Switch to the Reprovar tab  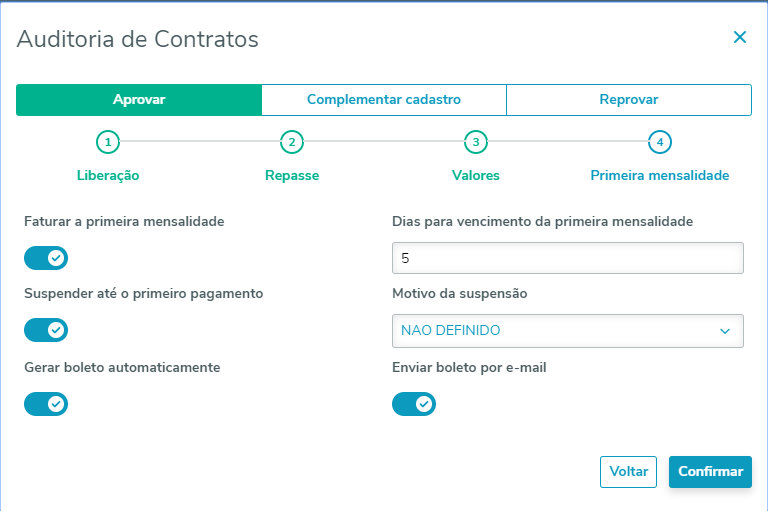click(628, 100)
